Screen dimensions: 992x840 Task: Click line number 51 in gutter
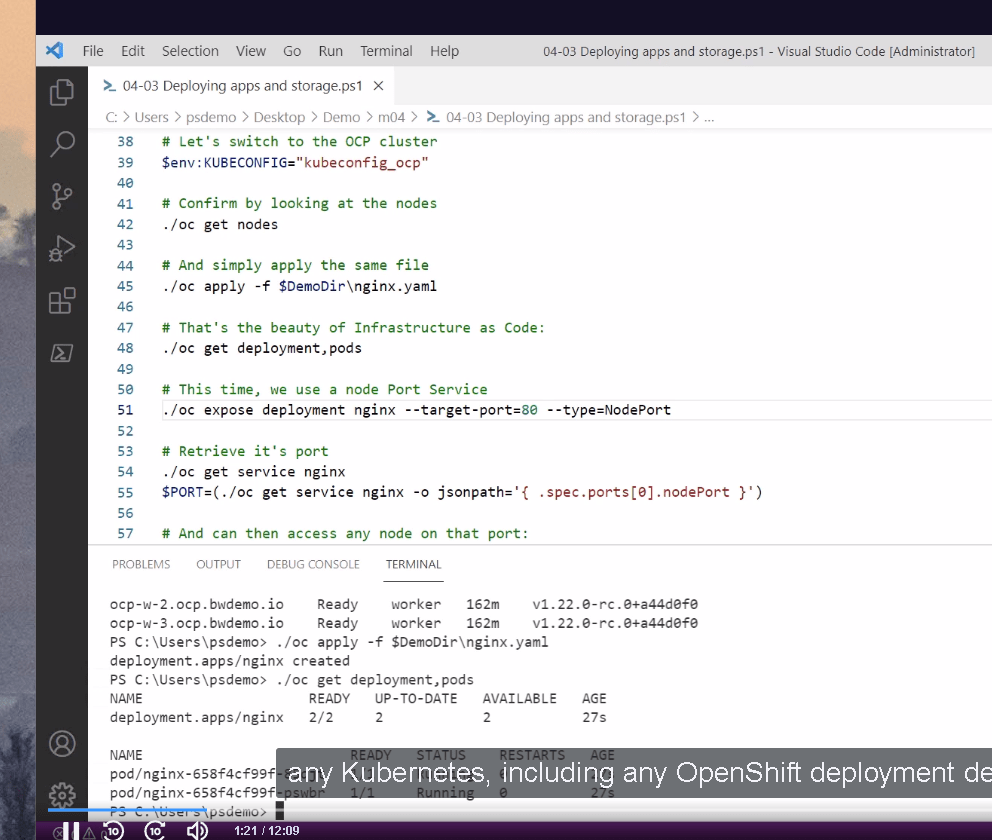tap(125, 410)
